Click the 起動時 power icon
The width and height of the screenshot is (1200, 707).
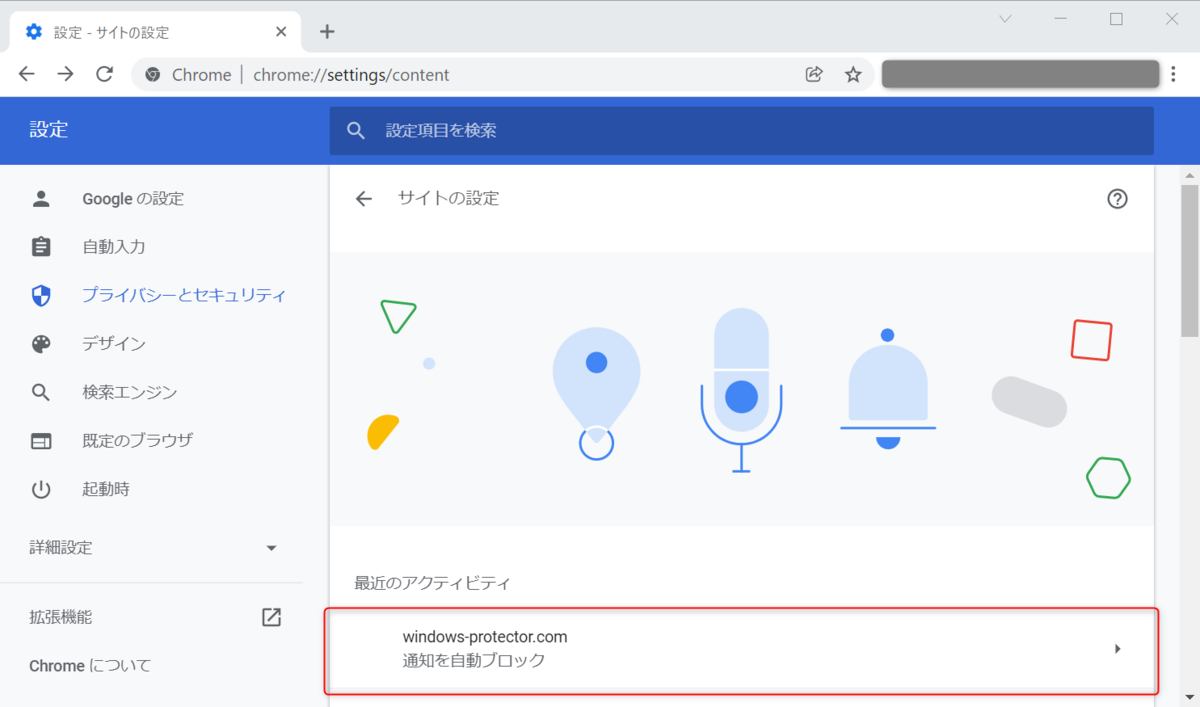[x=40, y=489]
